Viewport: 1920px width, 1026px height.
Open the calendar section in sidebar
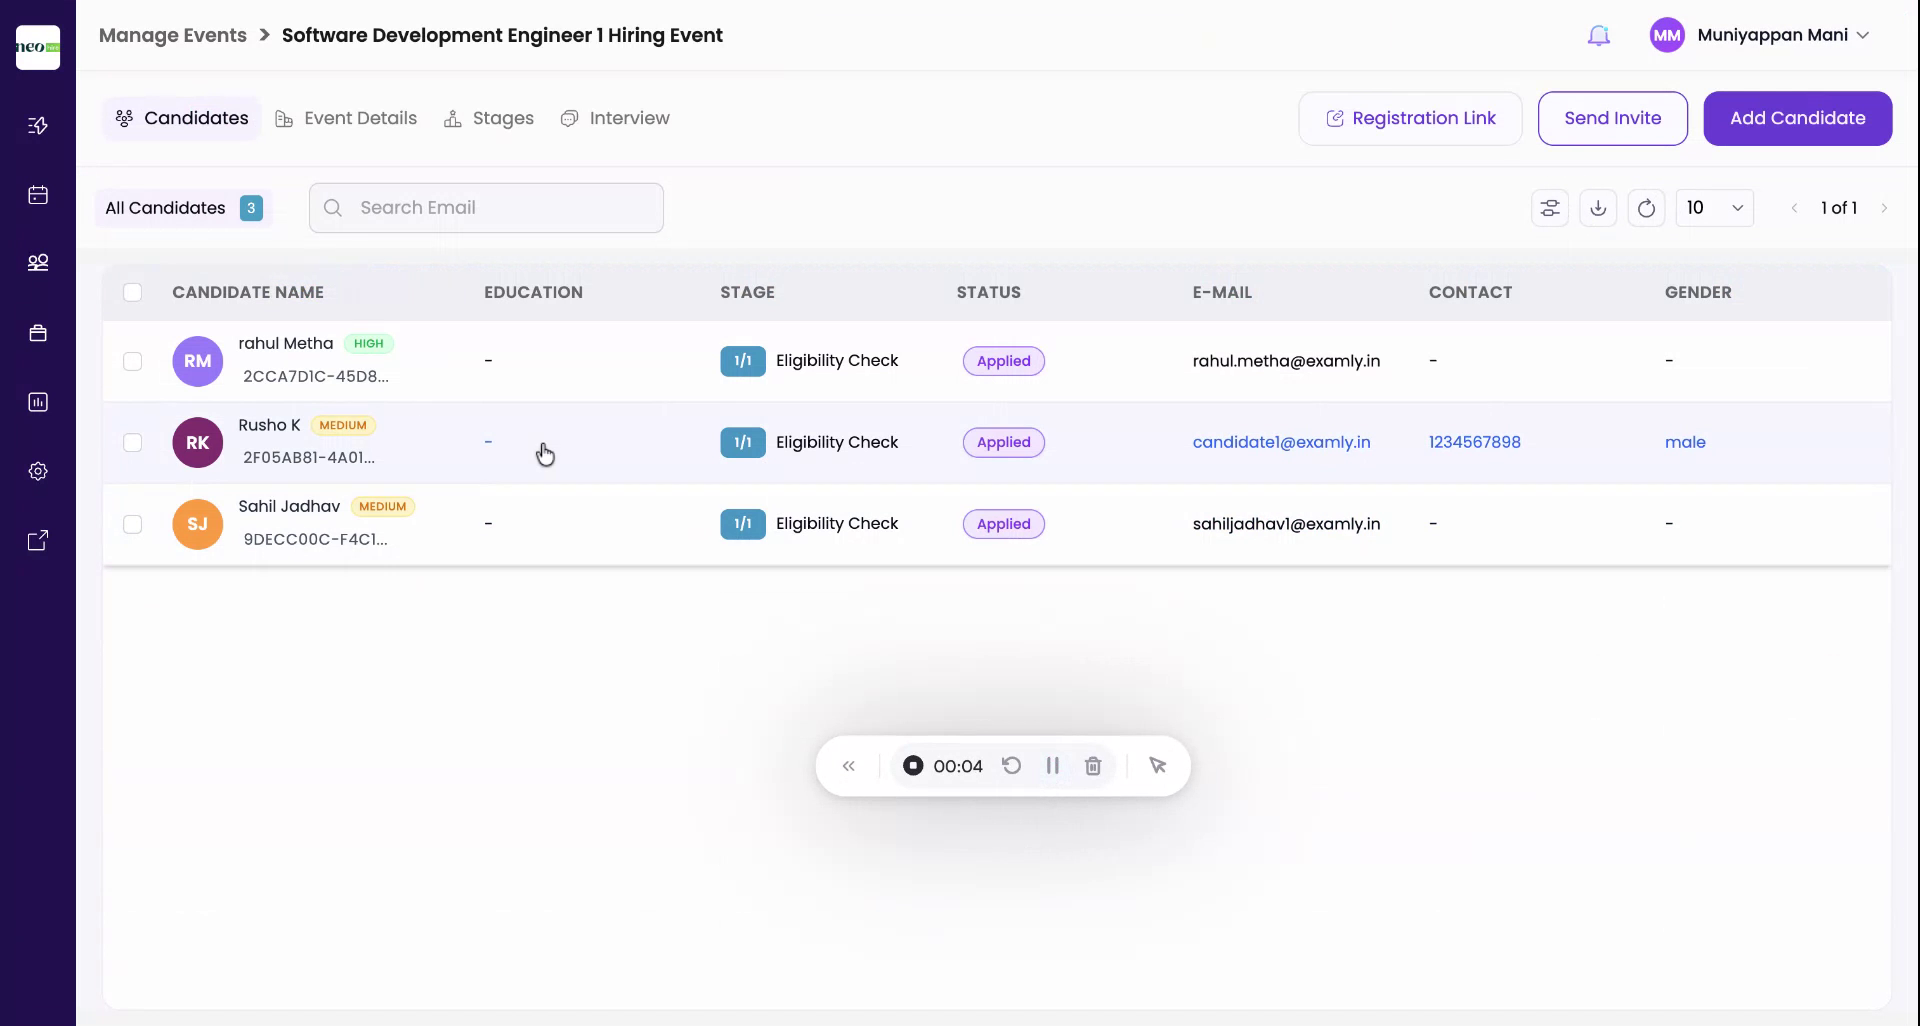coord(38,195)
